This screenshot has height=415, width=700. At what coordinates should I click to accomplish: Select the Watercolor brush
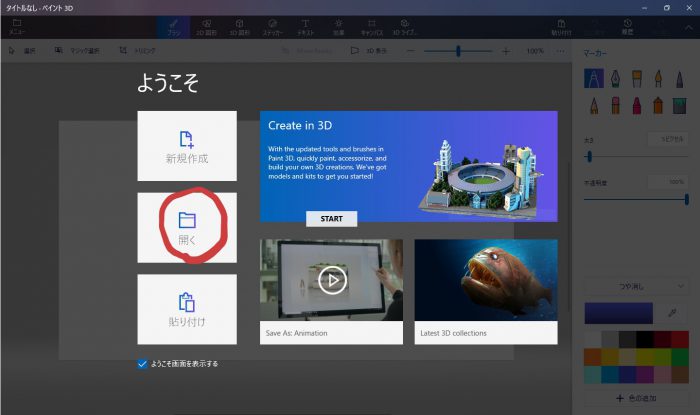point(658,78)
